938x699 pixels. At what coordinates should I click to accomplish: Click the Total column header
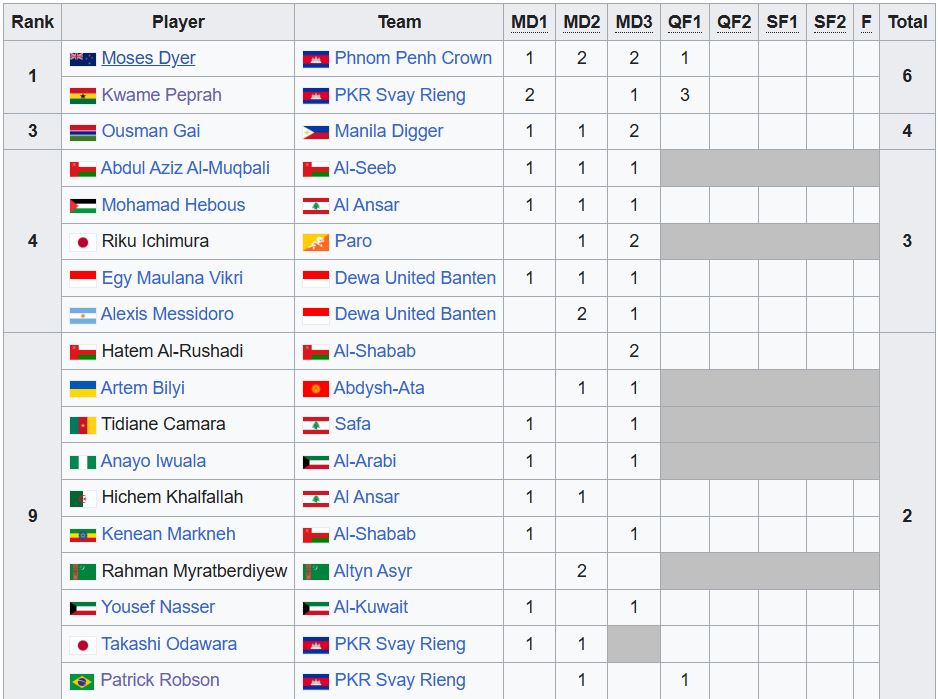tap(907, 22)
